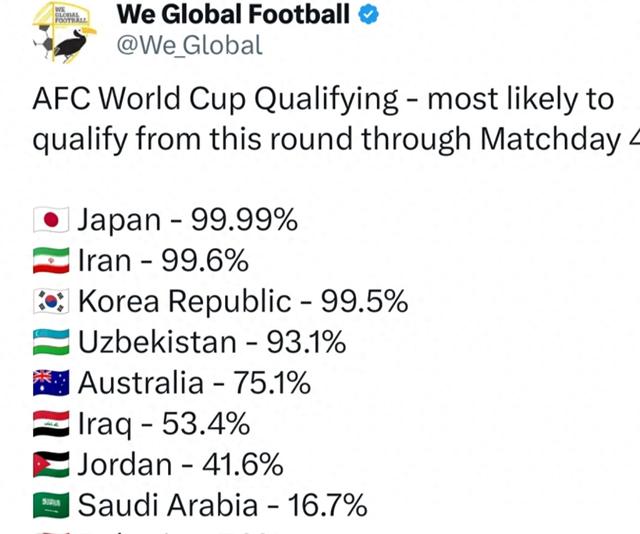640x534 pixels.
Task: Click the Australia flag emoji
Action: point(51,383)
